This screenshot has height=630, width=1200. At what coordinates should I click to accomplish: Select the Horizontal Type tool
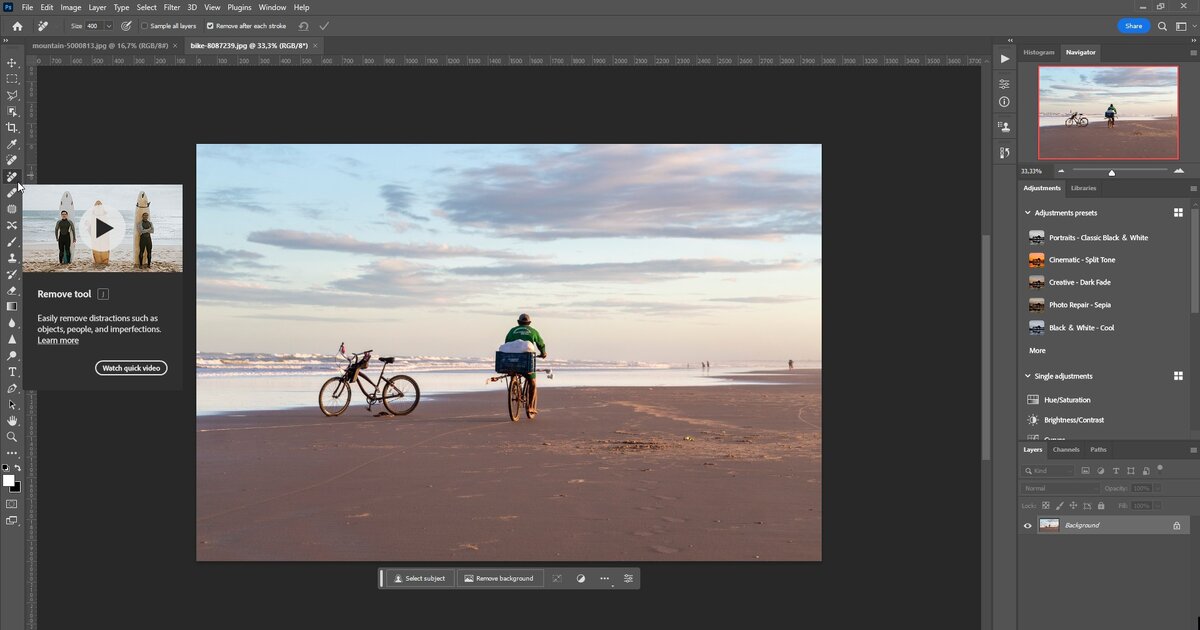pos(12,372)
